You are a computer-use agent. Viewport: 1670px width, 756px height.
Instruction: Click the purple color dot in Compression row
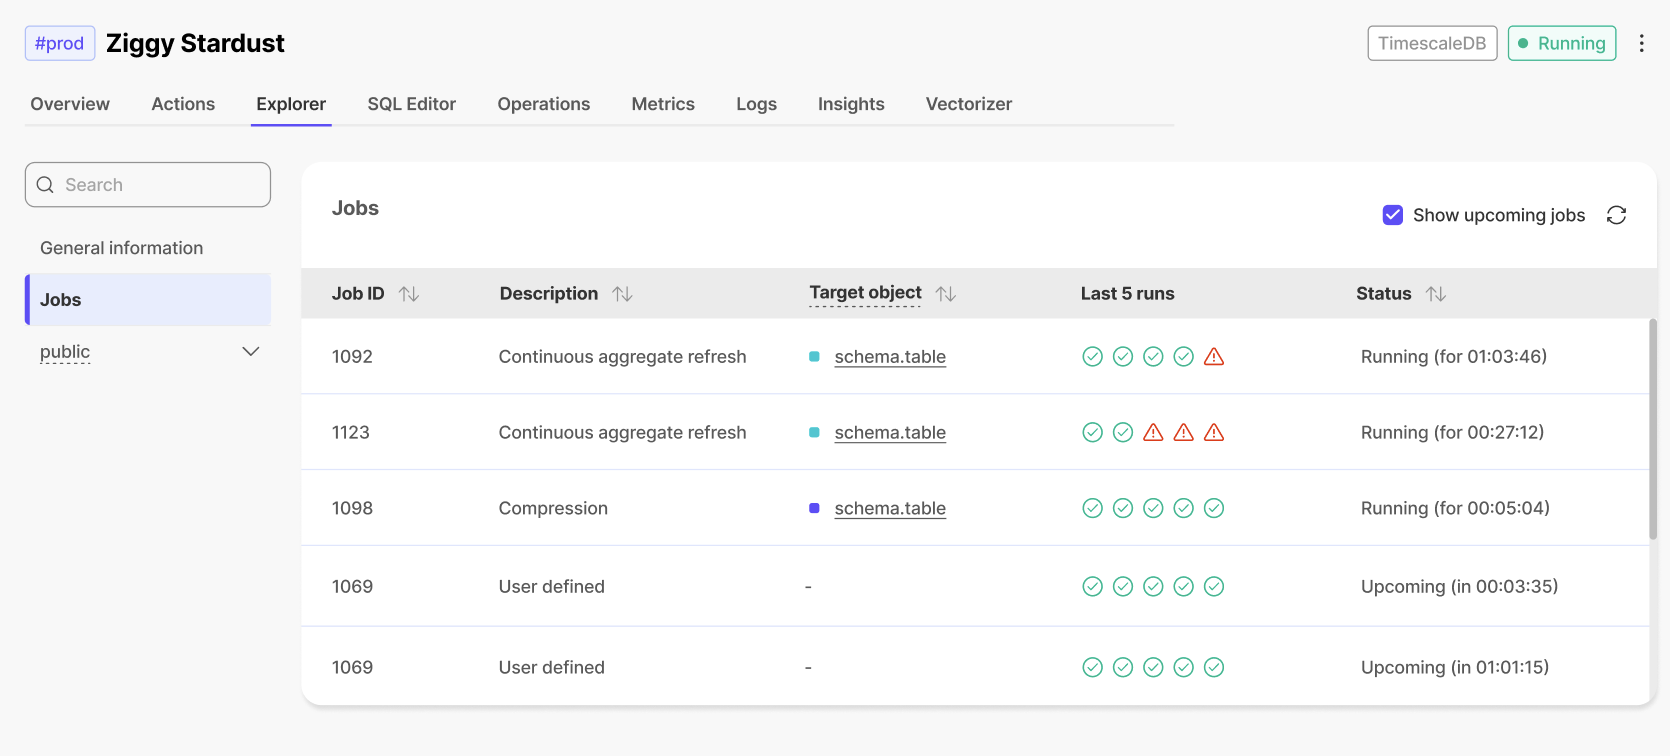pos(814,508)
